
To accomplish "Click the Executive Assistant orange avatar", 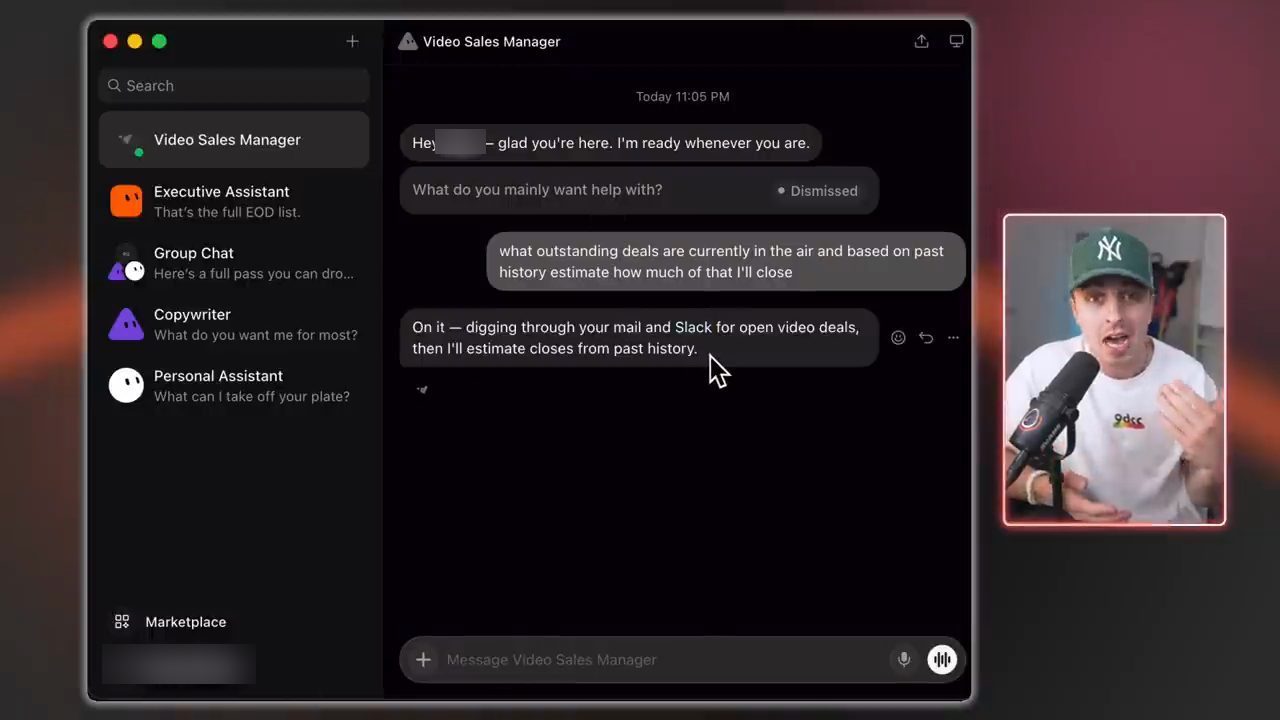I will [x=126, y=201].
